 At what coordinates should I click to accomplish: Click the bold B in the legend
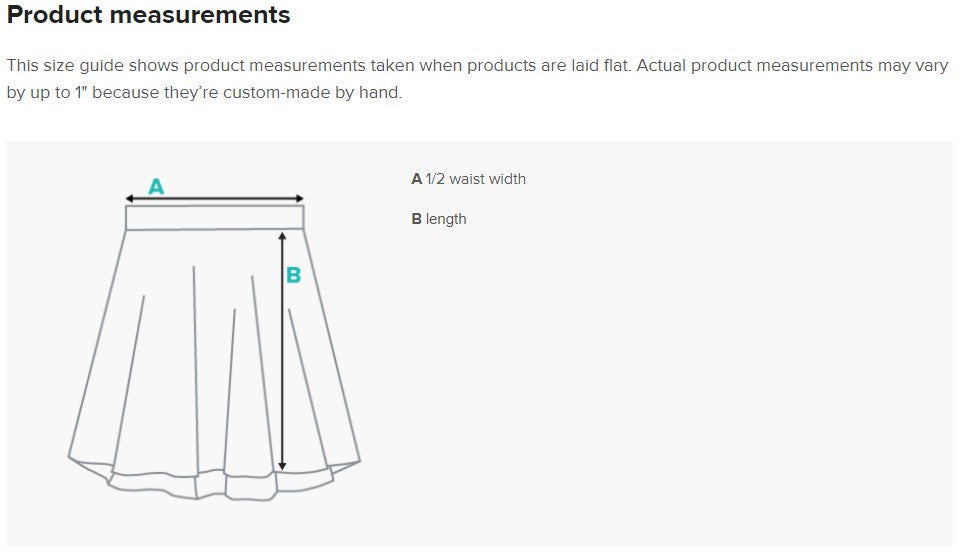417,219
